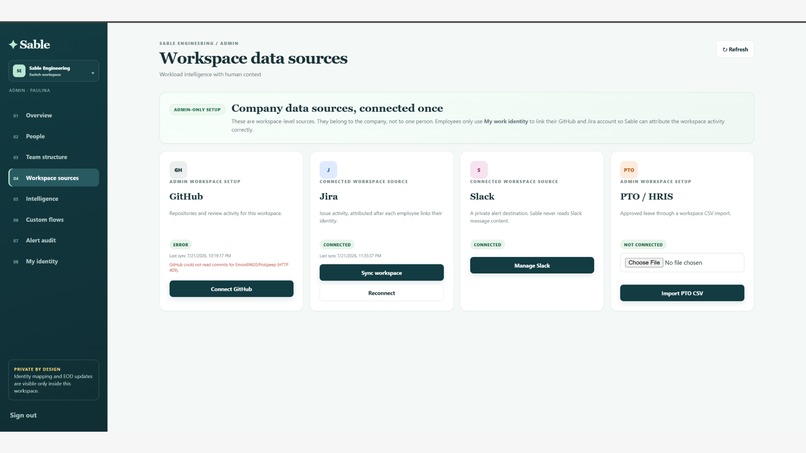This screenshot has height=453, width=806.
Task: Click Reconnect on the Jira card
Action: (x=381, y=293)
